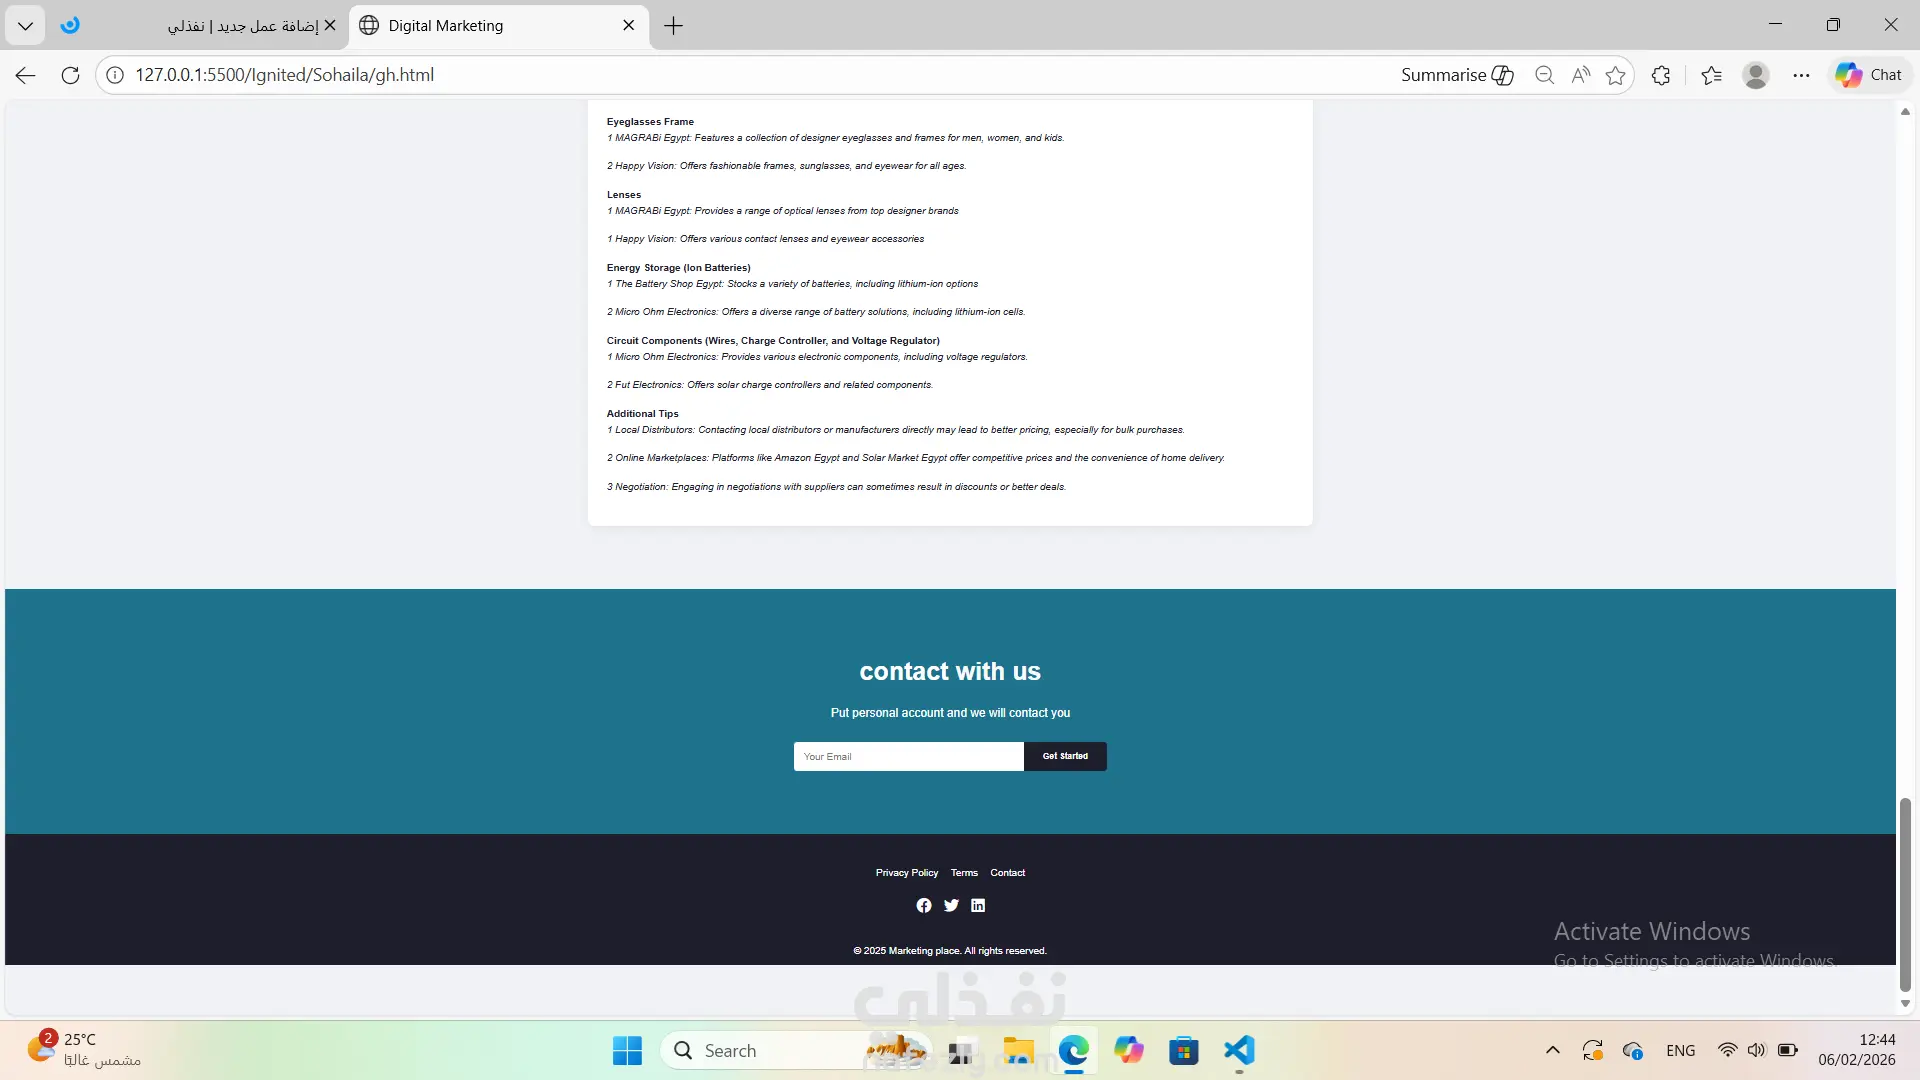Click the Facebook icon in footer
Screen dimensions: 1920x1080
tap(923, 905)
